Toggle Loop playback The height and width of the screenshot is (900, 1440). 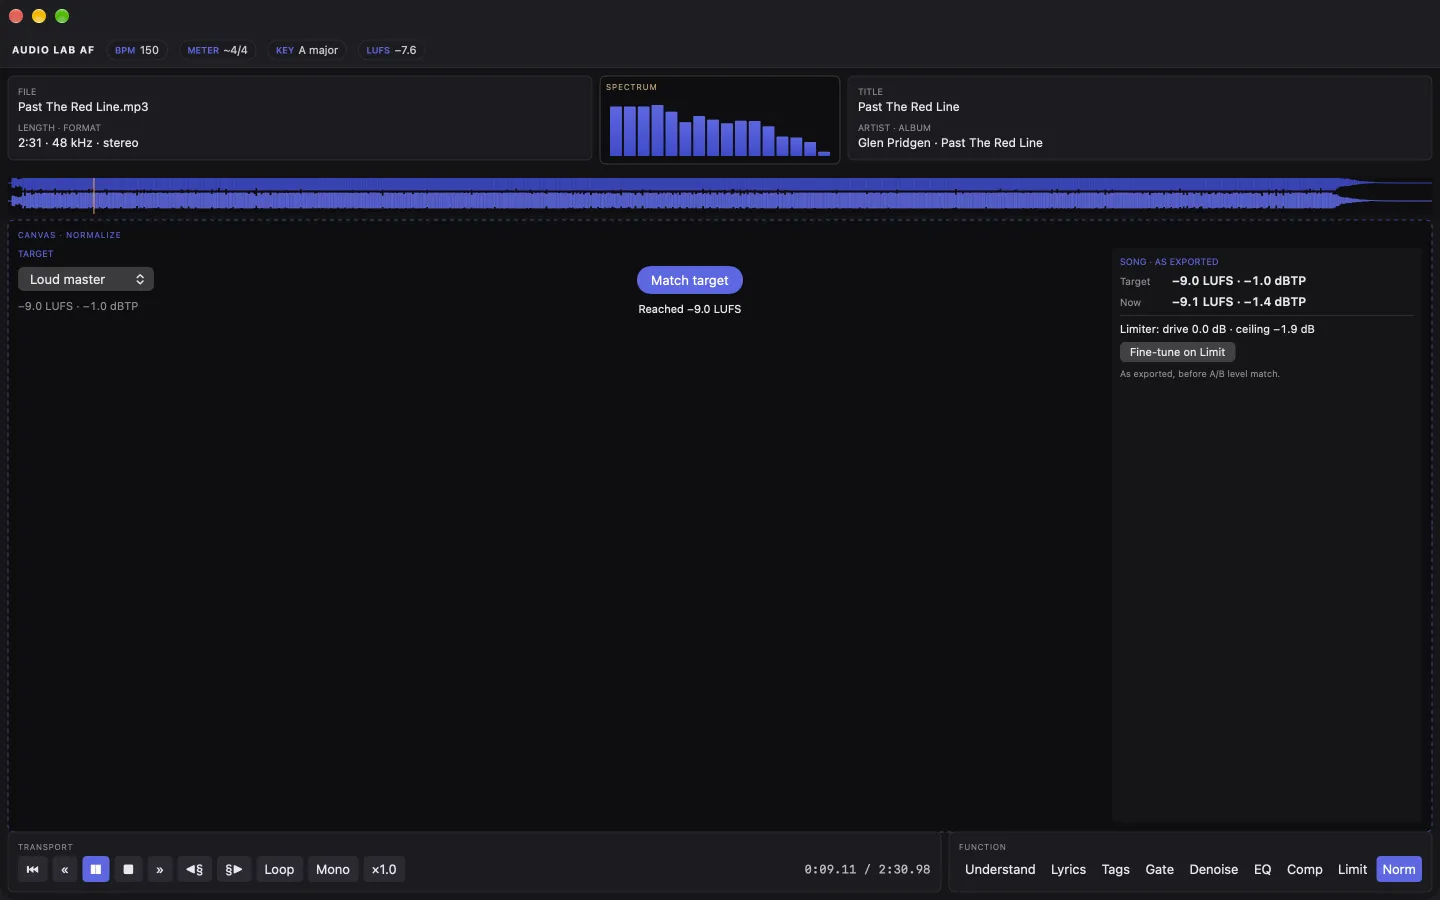point(279,869)
